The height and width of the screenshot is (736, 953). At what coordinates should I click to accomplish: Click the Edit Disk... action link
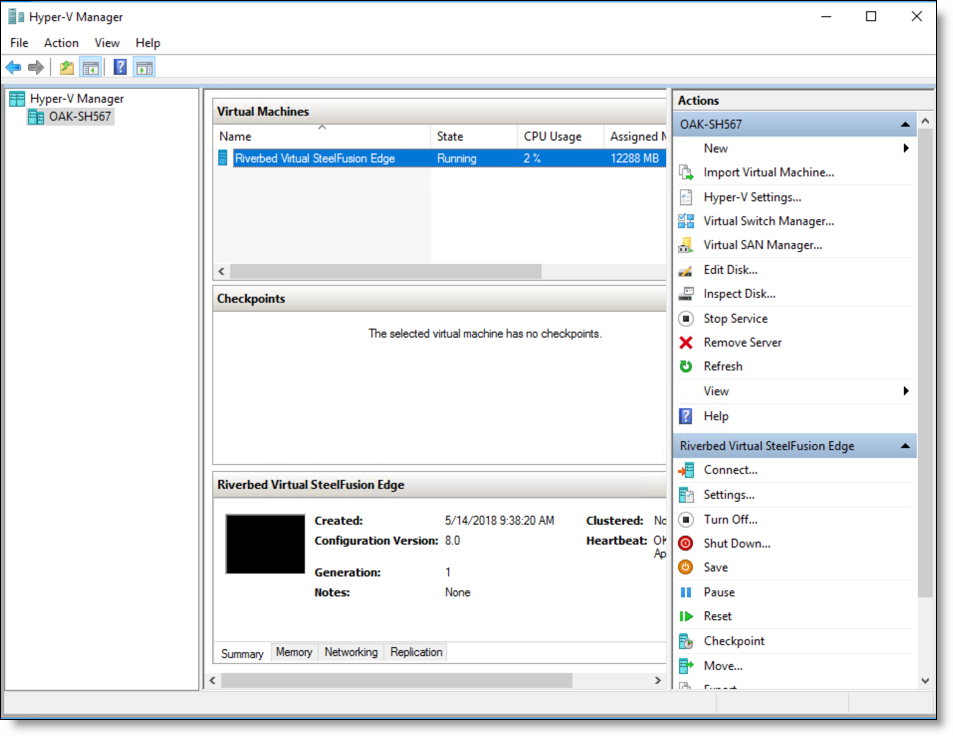click(x=731, y=270)
